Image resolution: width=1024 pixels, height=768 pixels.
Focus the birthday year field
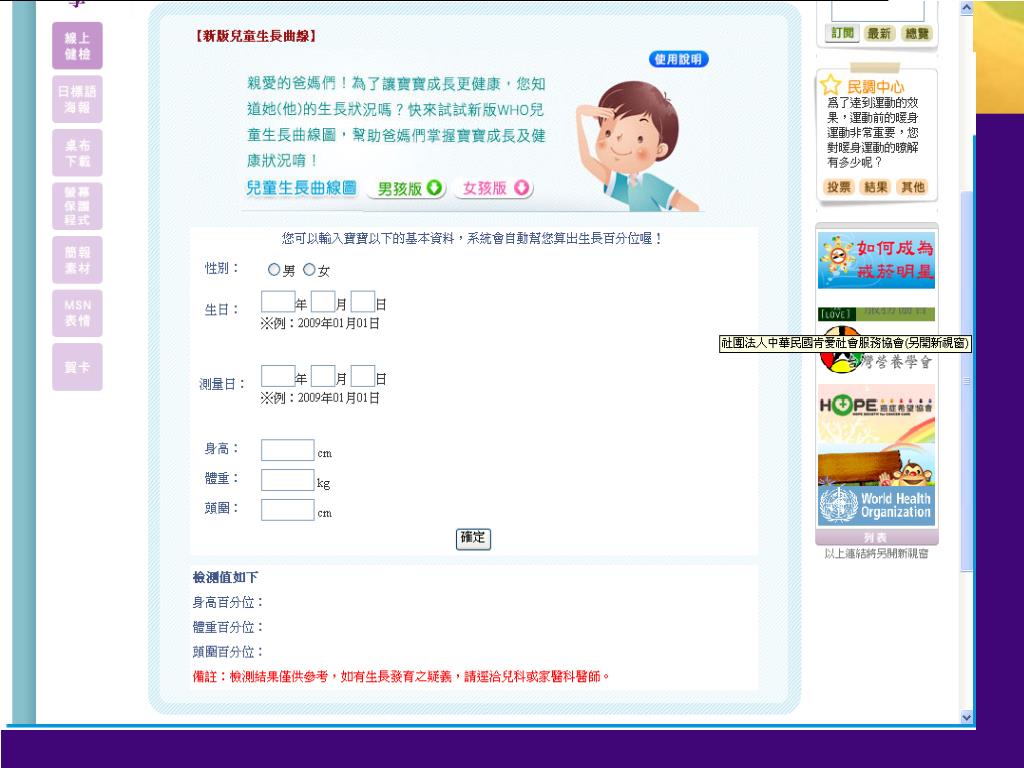(x=278, y=302)
